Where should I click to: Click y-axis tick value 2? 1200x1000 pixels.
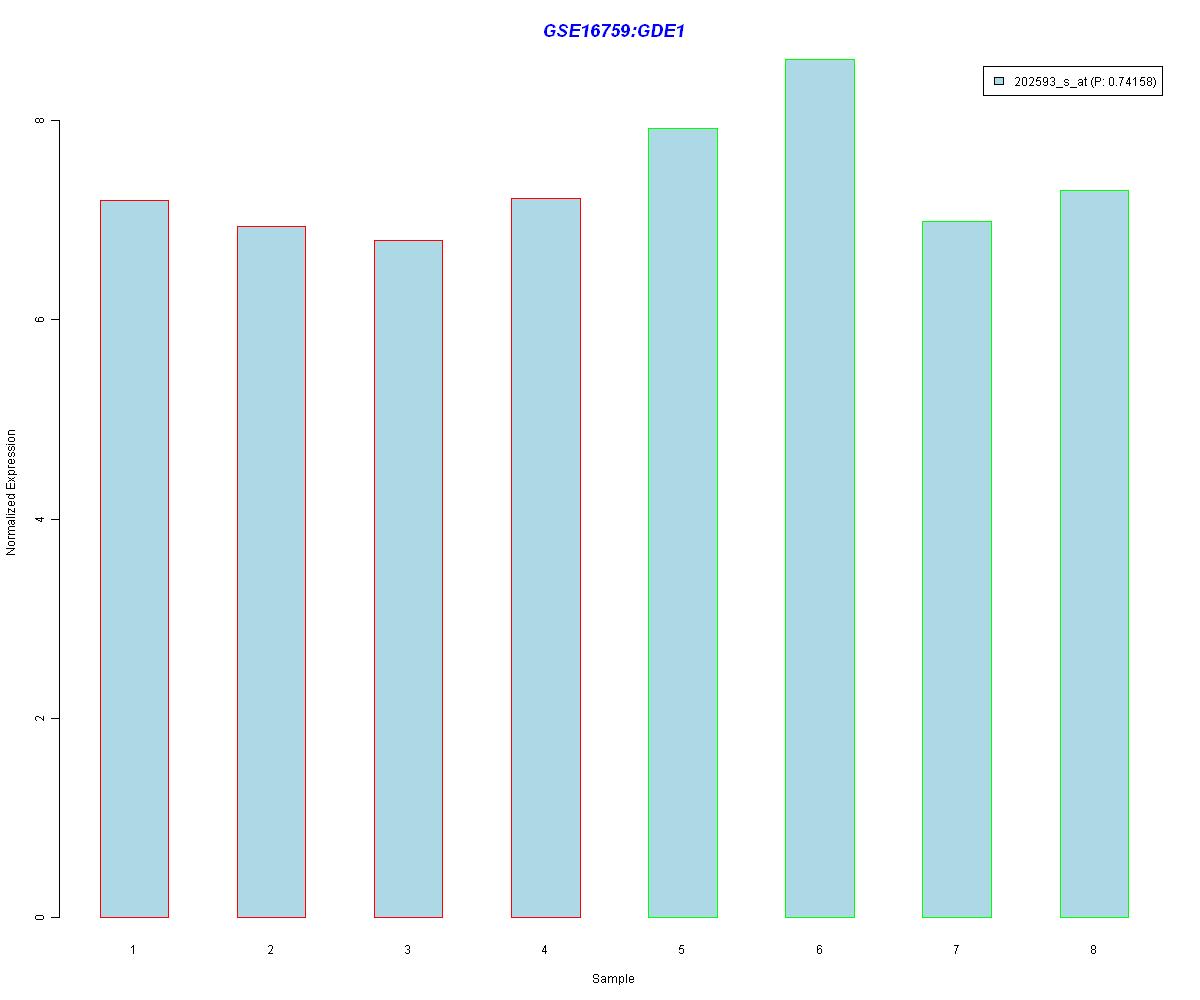pyautogui.click(x=40, y=718)
